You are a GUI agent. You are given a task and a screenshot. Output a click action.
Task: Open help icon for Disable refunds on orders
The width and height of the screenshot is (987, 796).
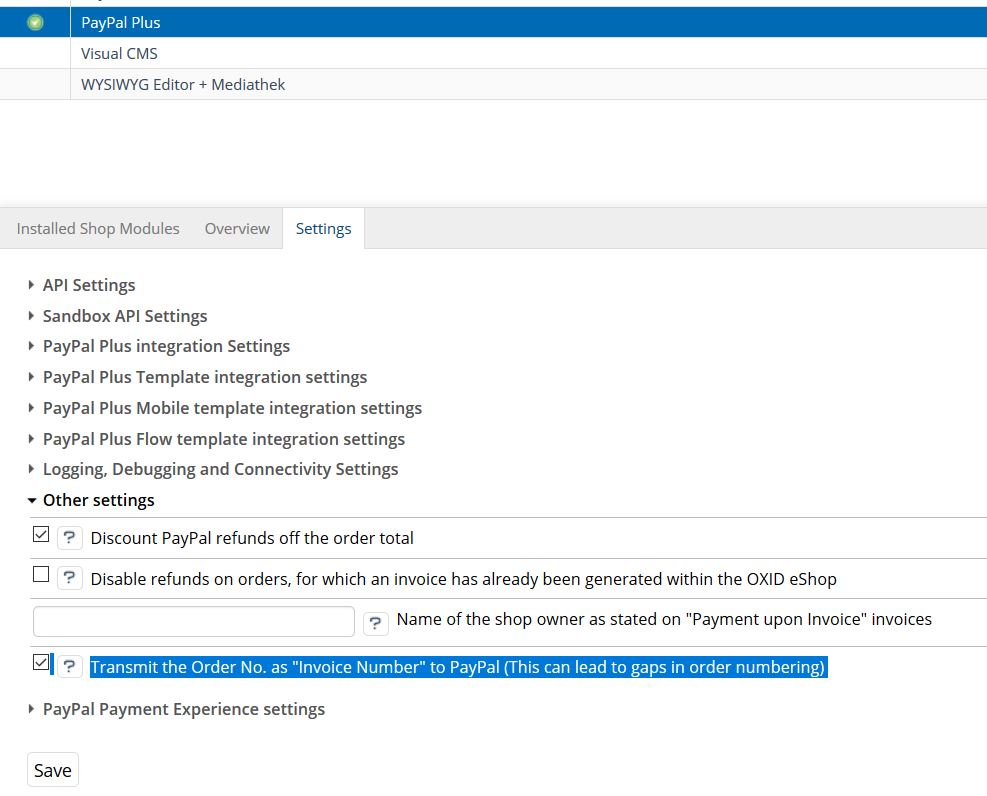[x=69, y=578]
